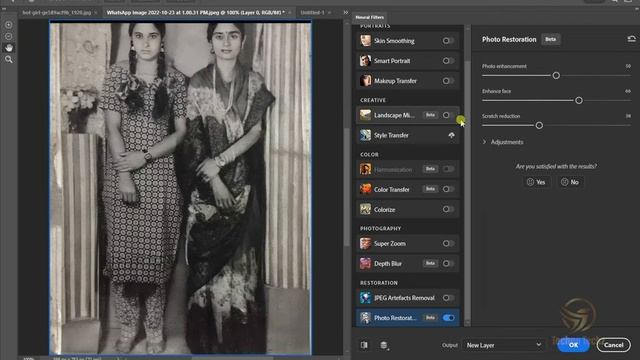Click the Makeup Transfer filter thumbnail icon

pyautogui.click(x=365, y=80)
